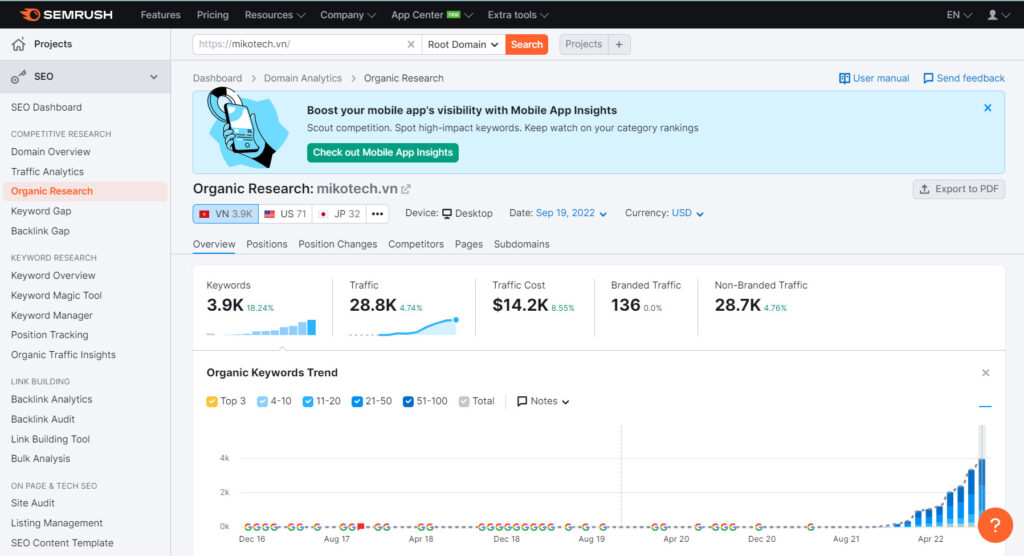This screenshot has width=1024, height=556.
Task: Open the Currency USD dropdown
Action: [x=687, y=213]
